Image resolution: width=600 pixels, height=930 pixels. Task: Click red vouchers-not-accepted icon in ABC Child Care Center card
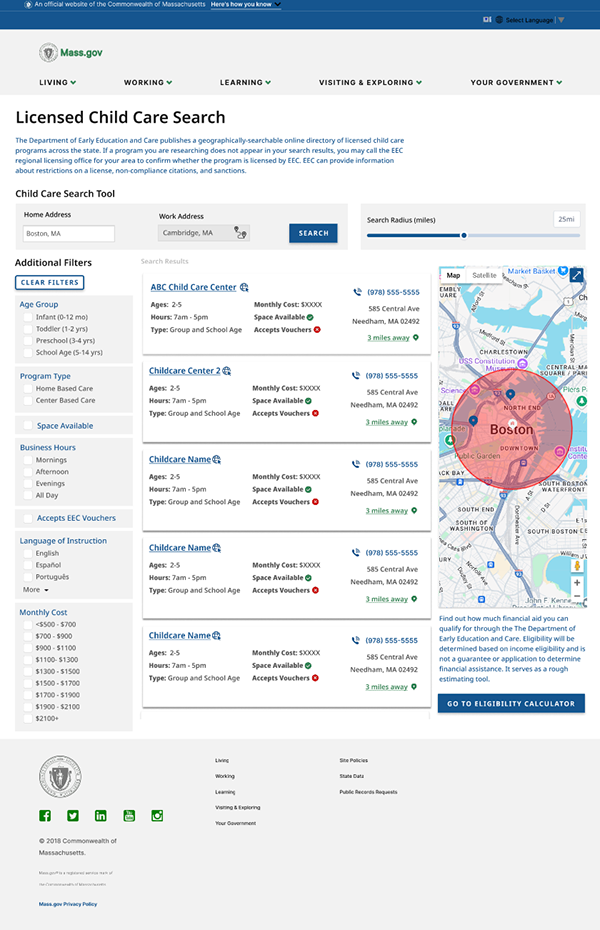[317, 330]
